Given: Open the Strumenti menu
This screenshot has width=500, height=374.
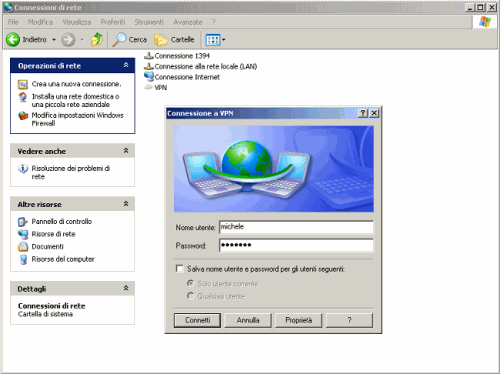Looking at the screenshot, I should point(149,22).
